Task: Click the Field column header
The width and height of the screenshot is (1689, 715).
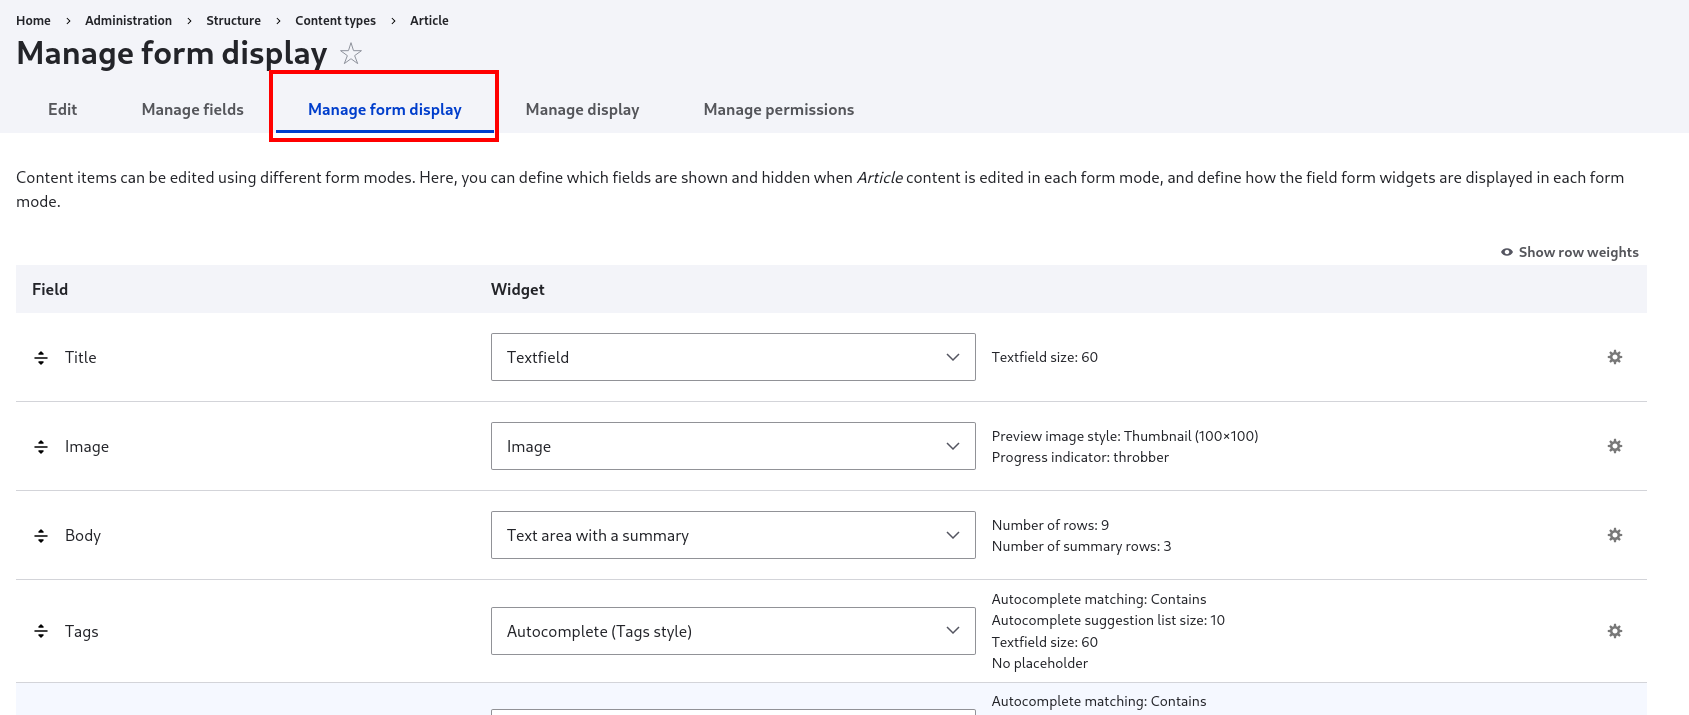Action: pyautogui.click(x=50, y=289)
